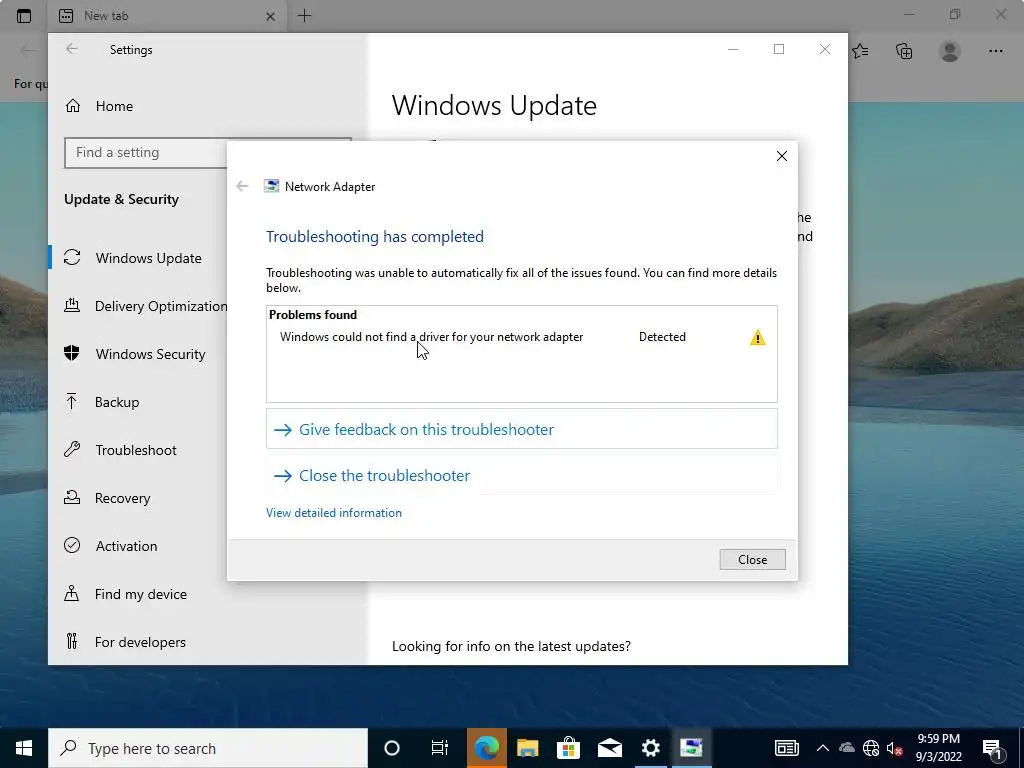Image resolution: width=1024 pixels, height=768 pixels.
Task: Close the Edge New tab
Action: pyautogui.click(x=270, y=16)
